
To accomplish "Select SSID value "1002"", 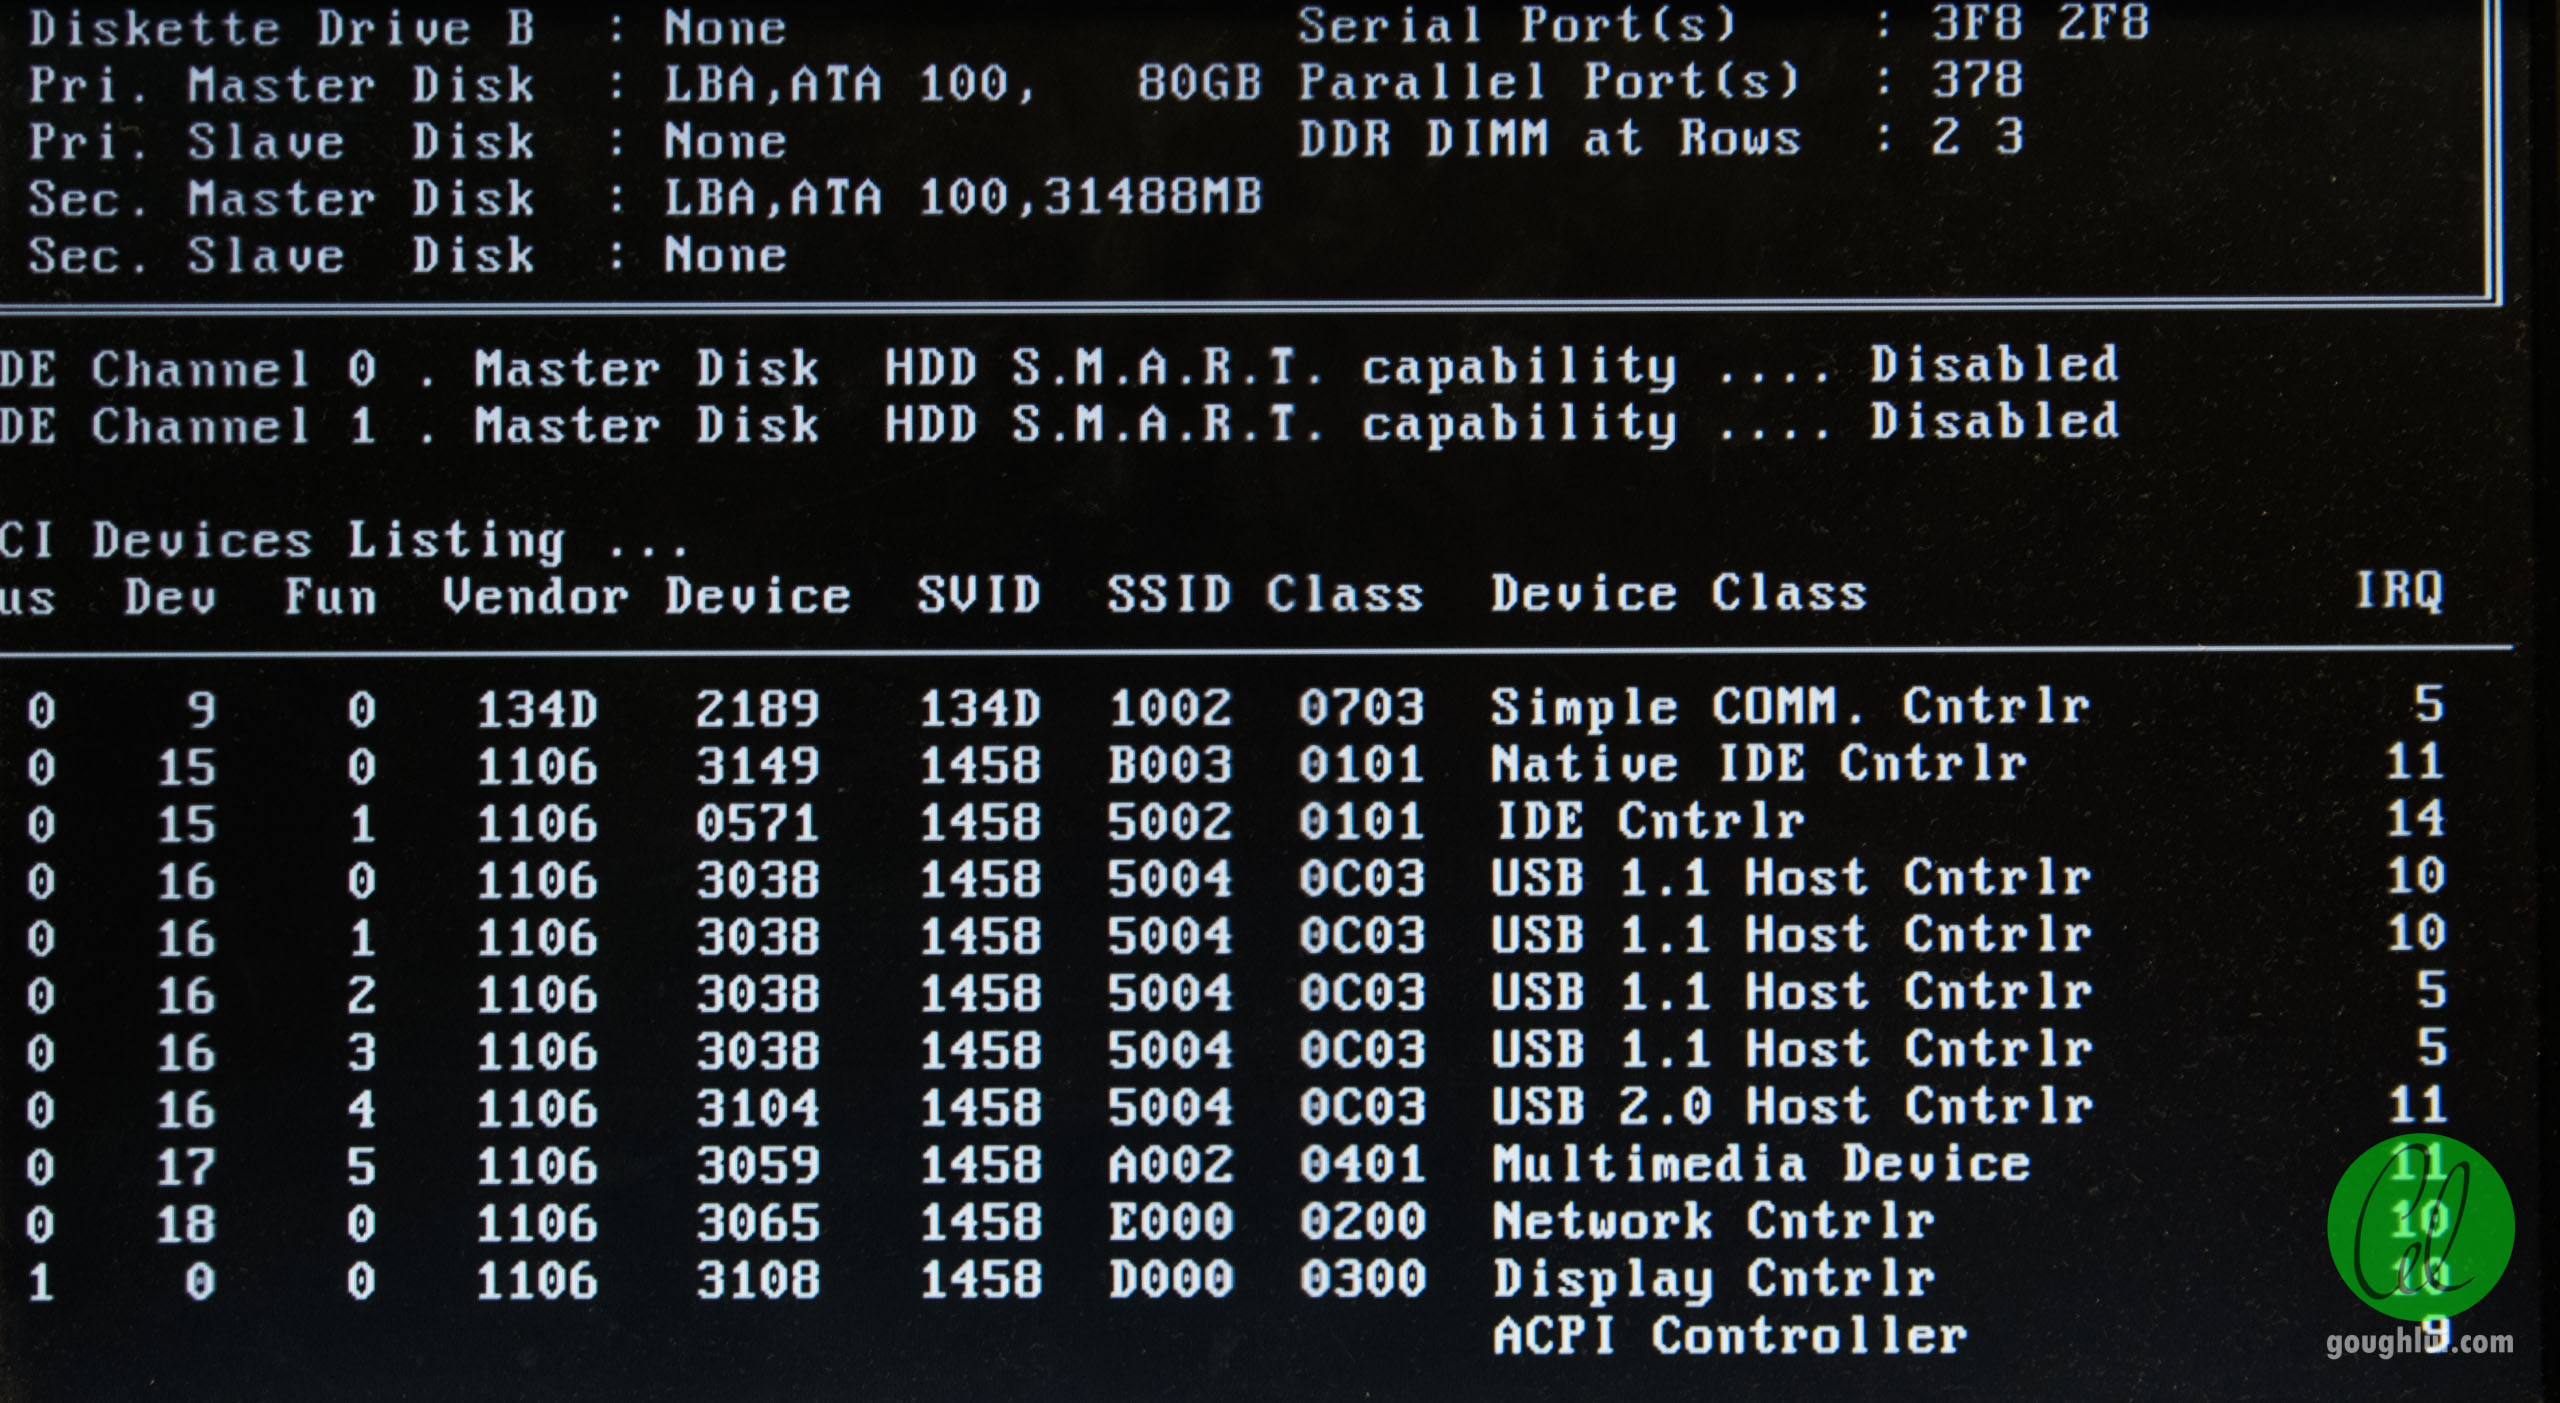I will pos(1169,708).
